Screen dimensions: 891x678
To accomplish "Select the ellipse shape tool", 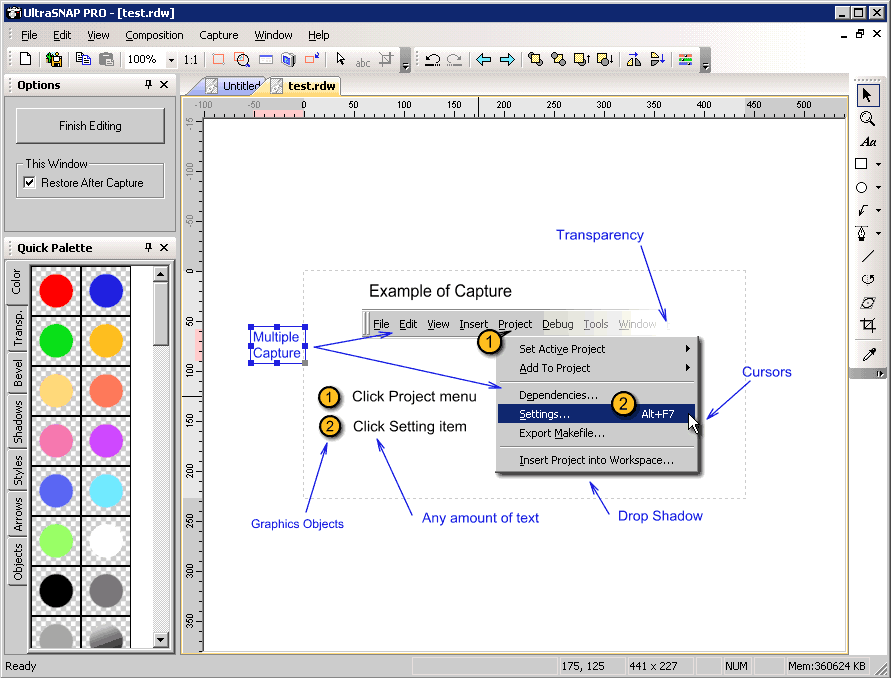I will pyautogui.click(x=861, y=188).
